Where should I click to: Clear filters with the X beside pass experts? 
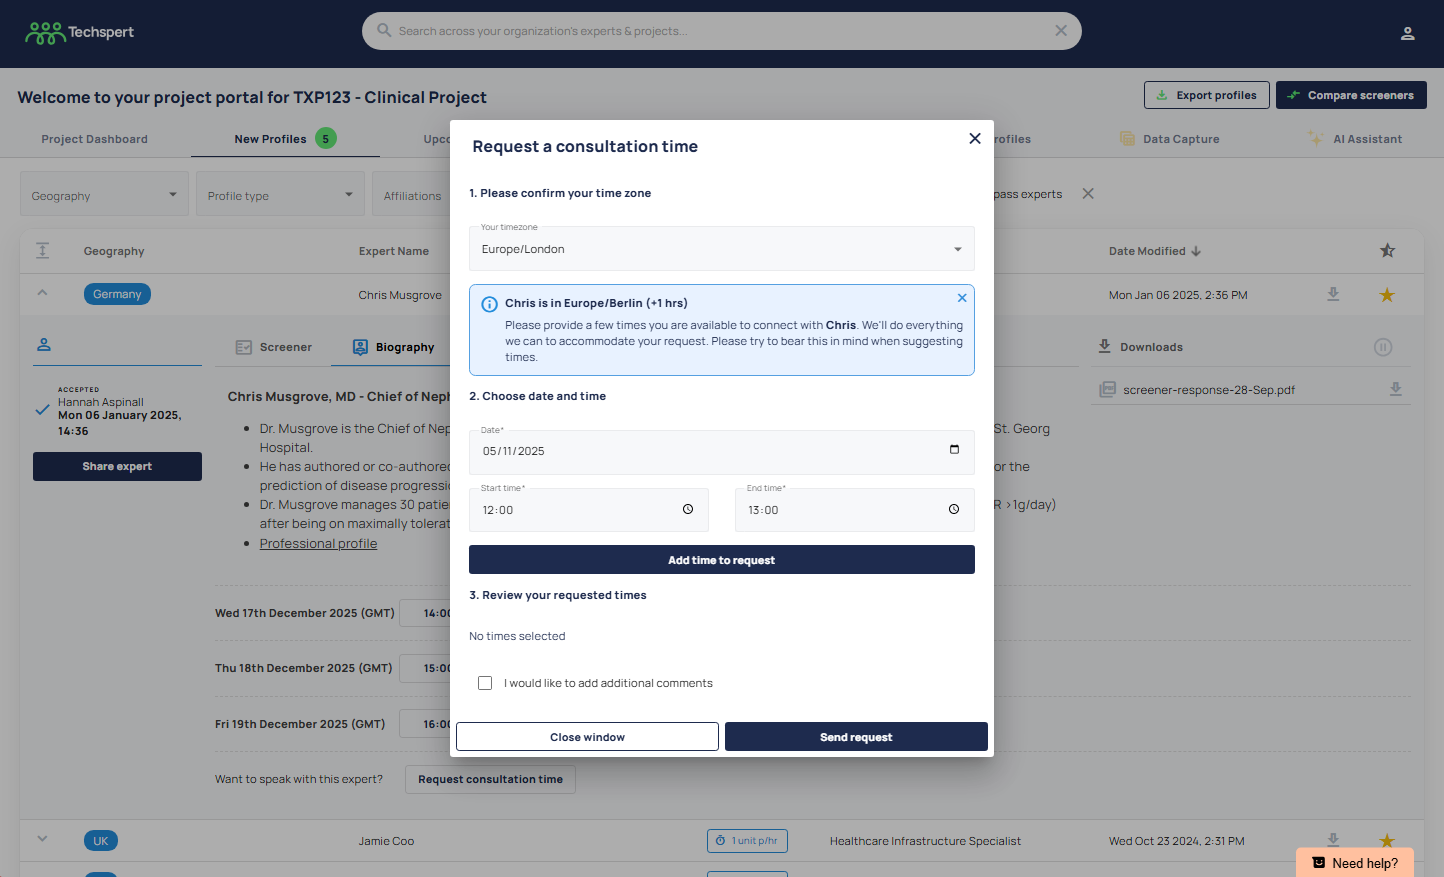click(x=1088, y=194)
